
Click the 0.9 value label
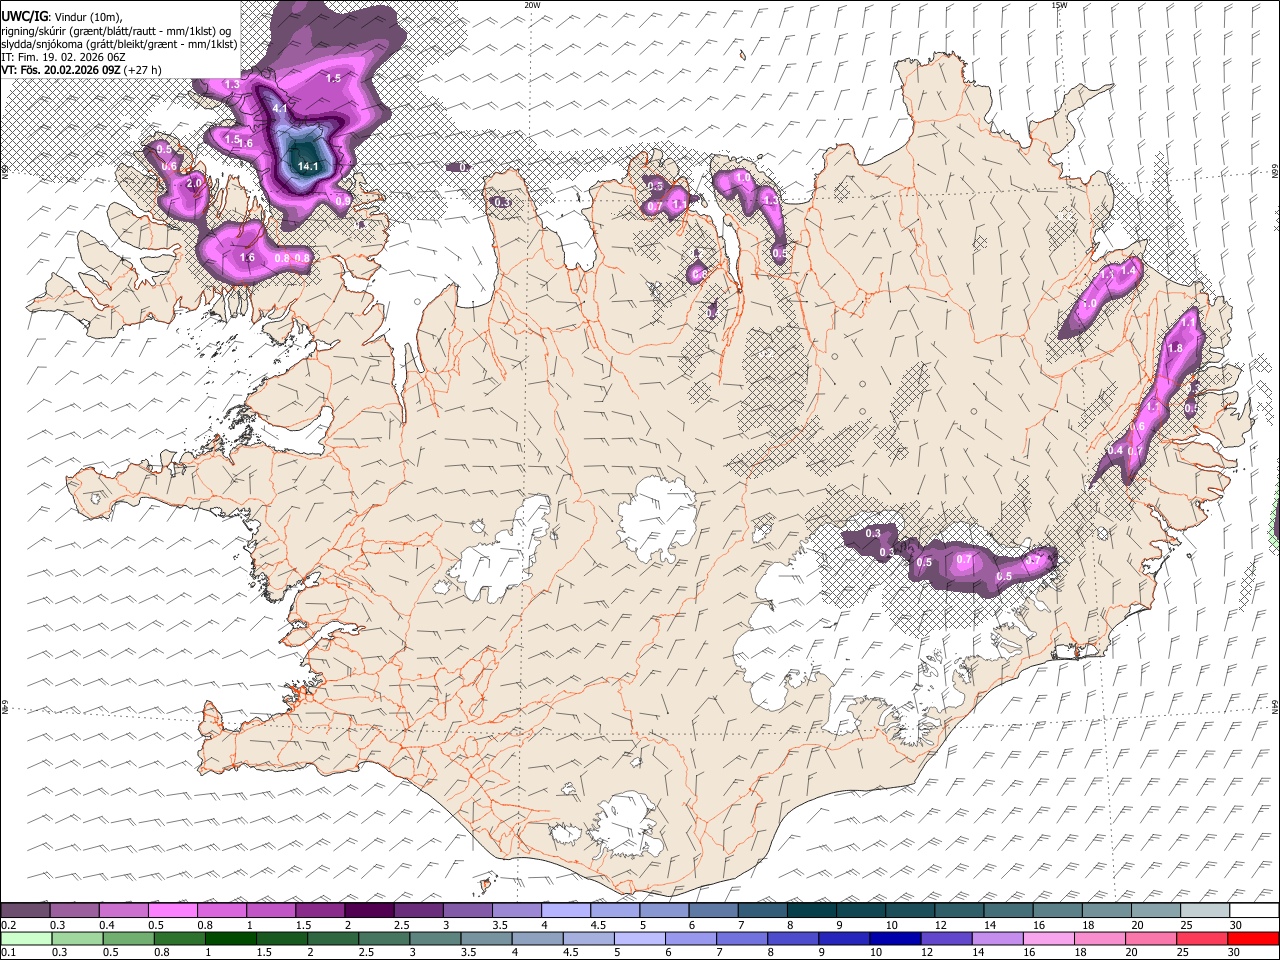click(x=343, y=201)
